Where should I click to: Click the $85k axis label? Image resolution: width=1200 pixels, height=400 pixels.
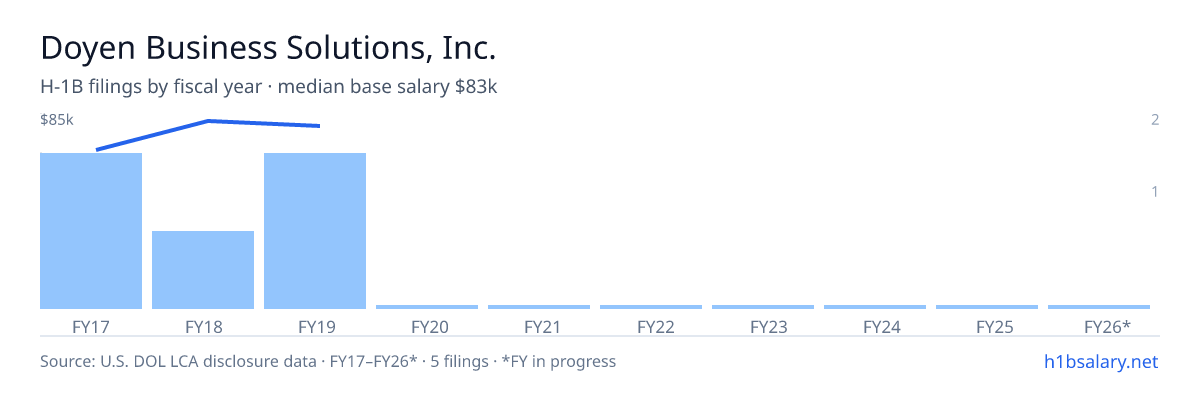[57, 120]
